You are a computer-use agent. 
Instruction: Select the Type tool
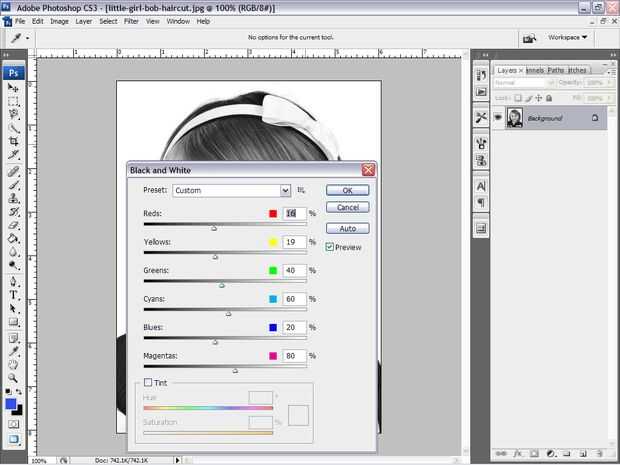(x=14, y=296)
